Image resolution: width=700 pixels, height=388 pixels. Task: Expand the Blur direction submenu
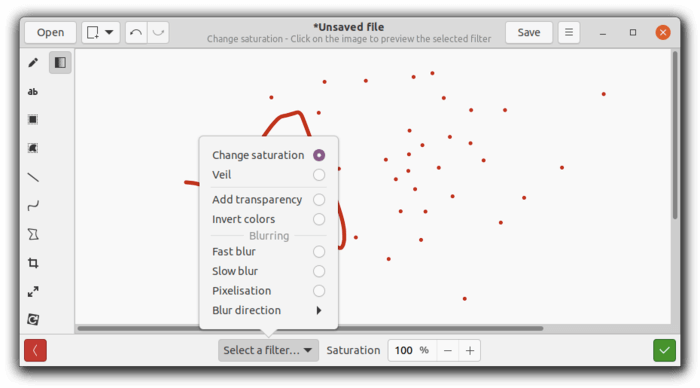pyautogui.click(x=268, y=310)
